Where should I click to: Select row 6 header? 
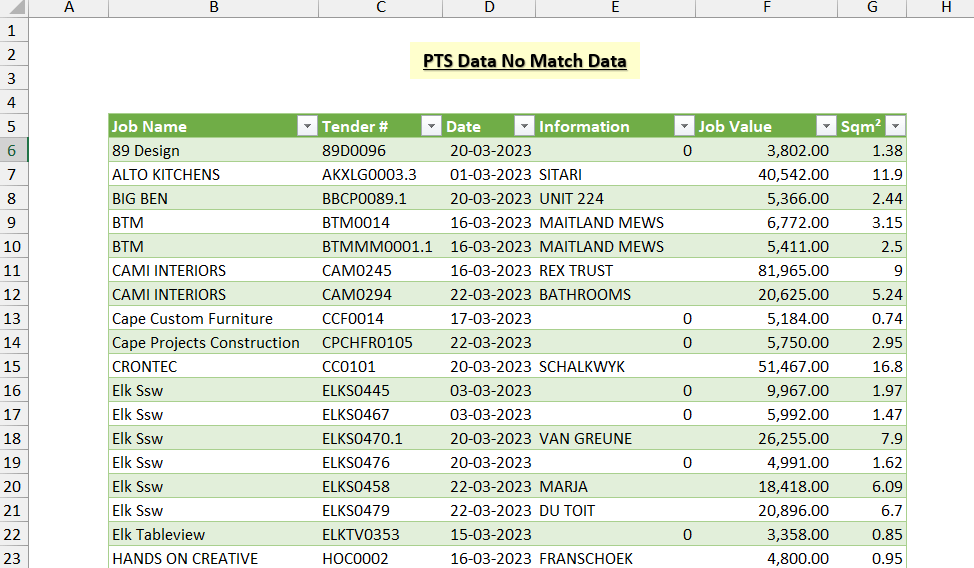(x=14, y=150)
